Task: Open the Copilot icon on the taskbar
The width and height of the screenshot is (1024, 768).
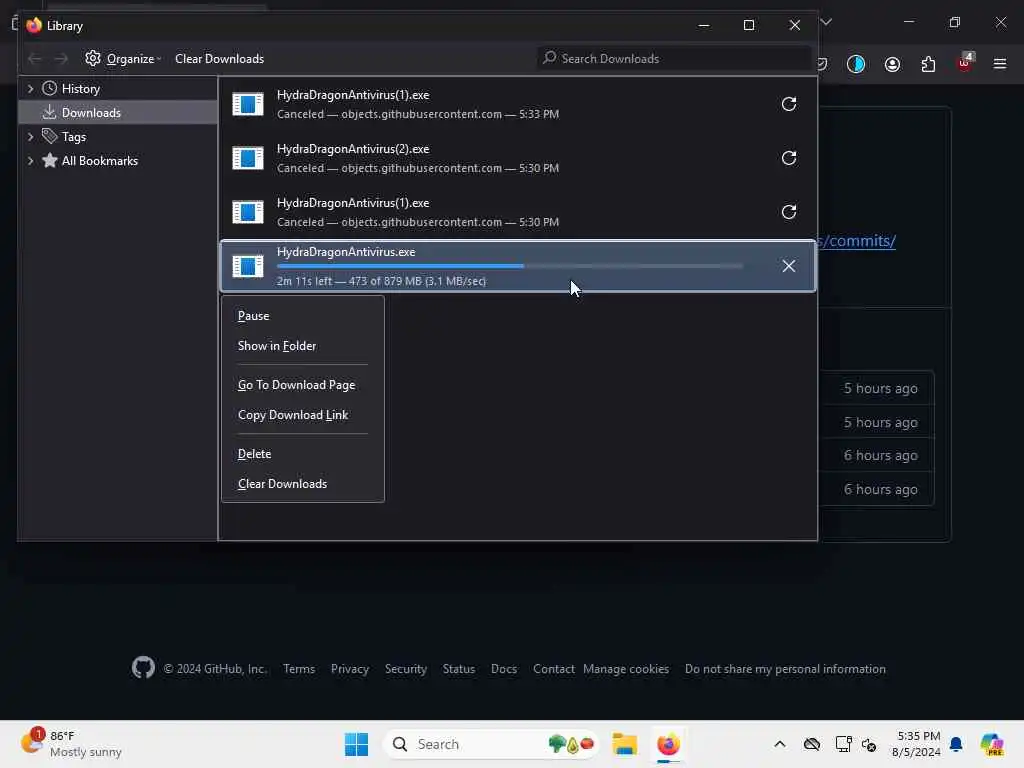Action: 991,744
